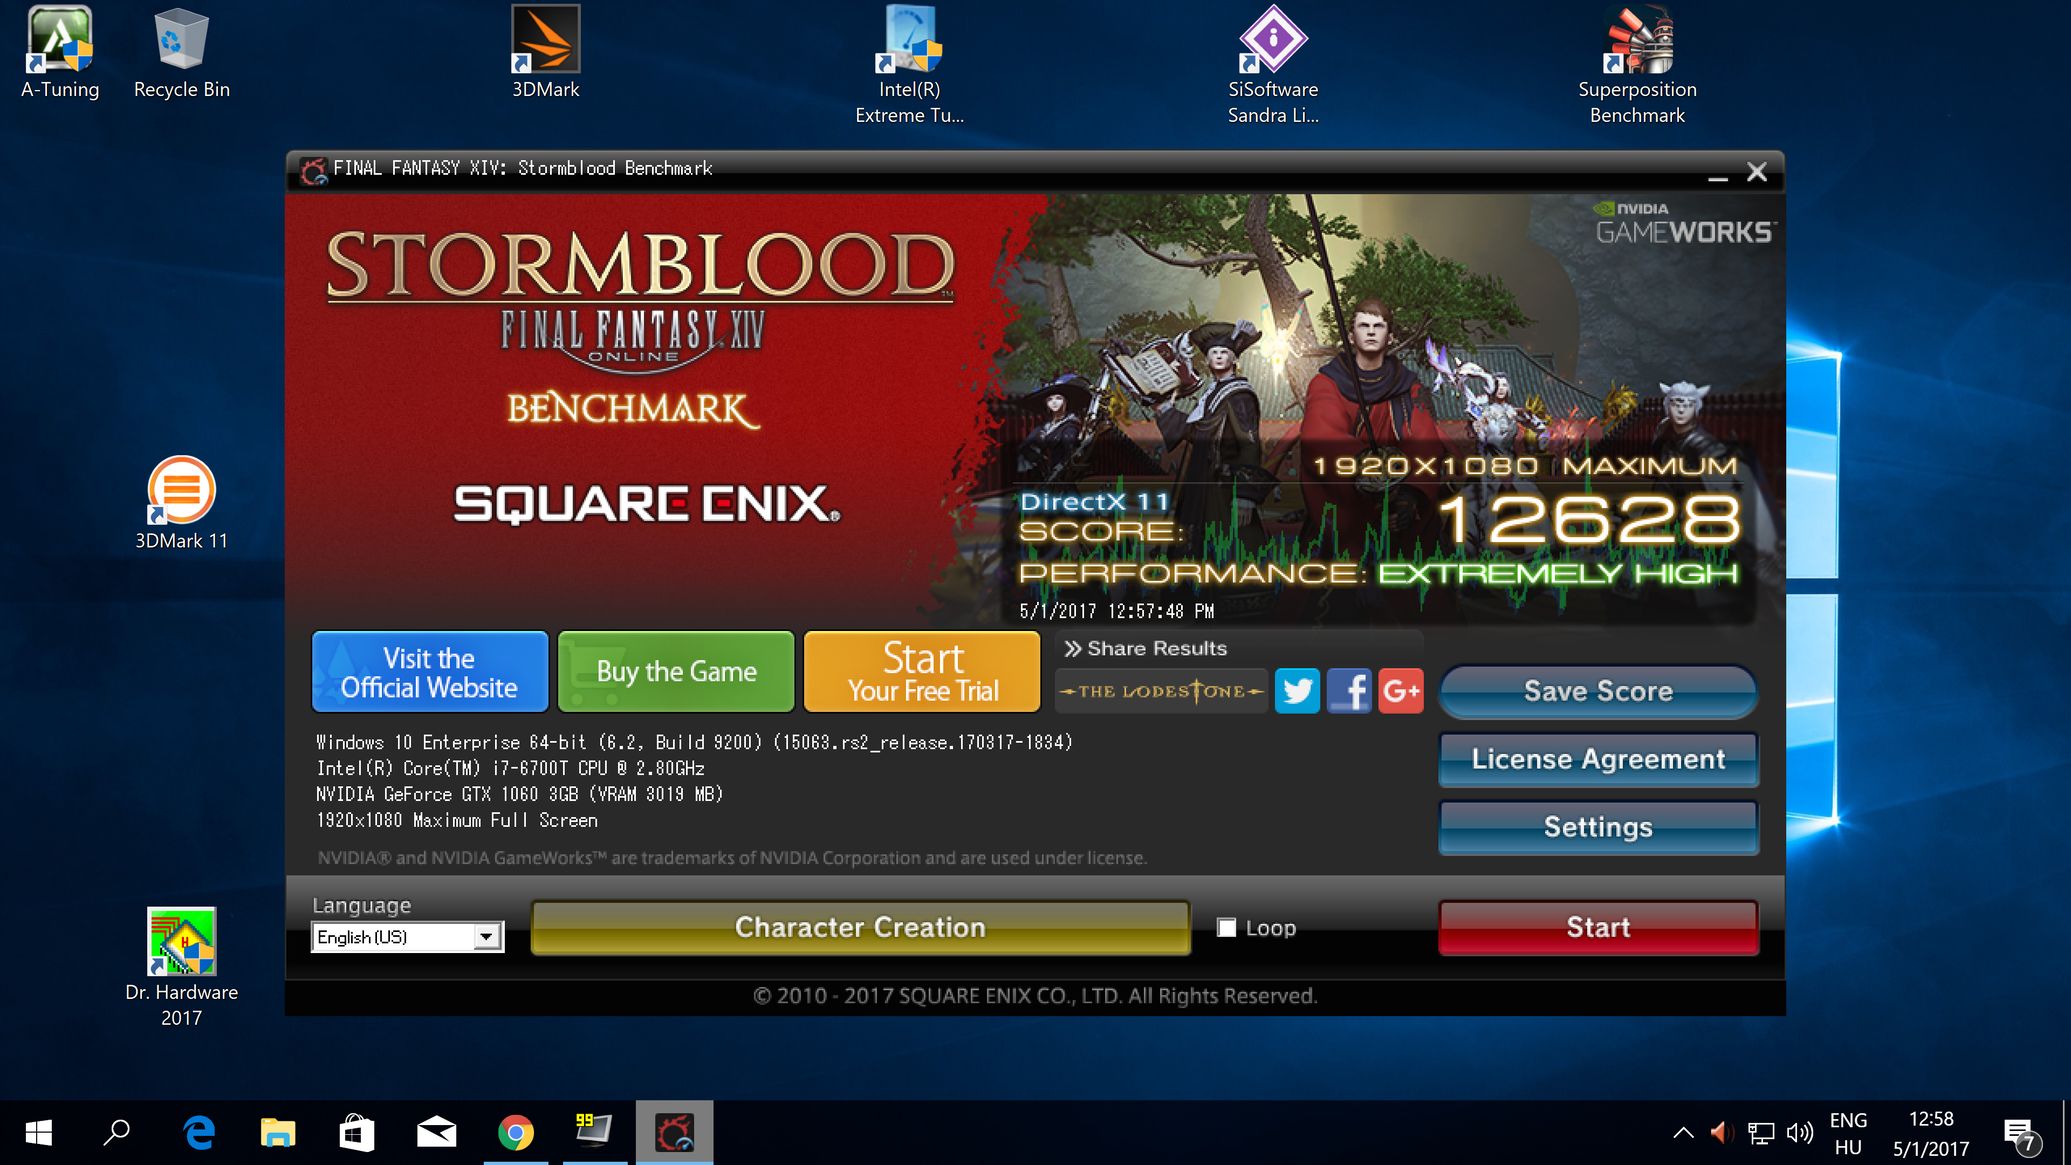Switch to Google Chrome in taskbar
2071x1165 pixels.
pos(516,1133)
